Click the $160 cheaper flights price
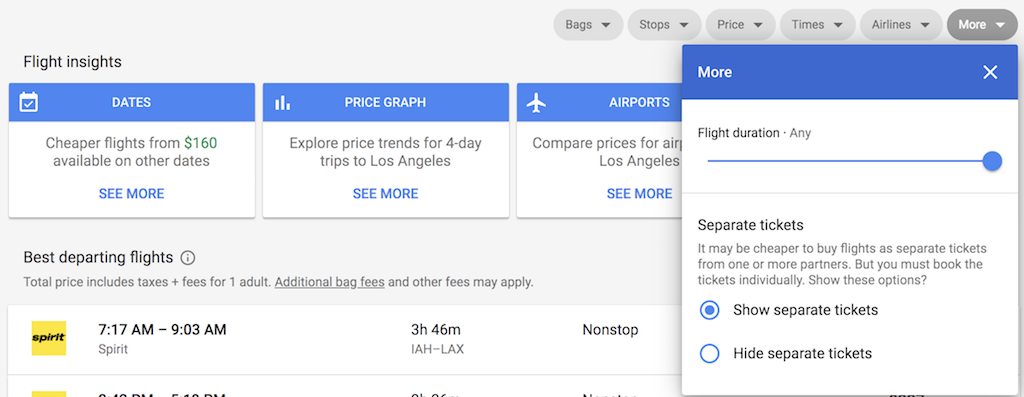The width and height of the screenshot is (1024, 397). click(200, 143)
